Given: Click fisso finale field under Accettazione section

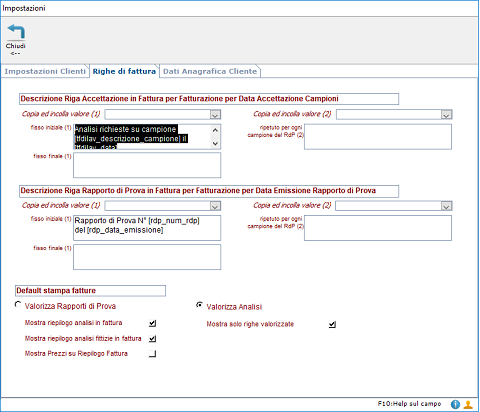Looking at the screenshot, I should pos(147,165).
